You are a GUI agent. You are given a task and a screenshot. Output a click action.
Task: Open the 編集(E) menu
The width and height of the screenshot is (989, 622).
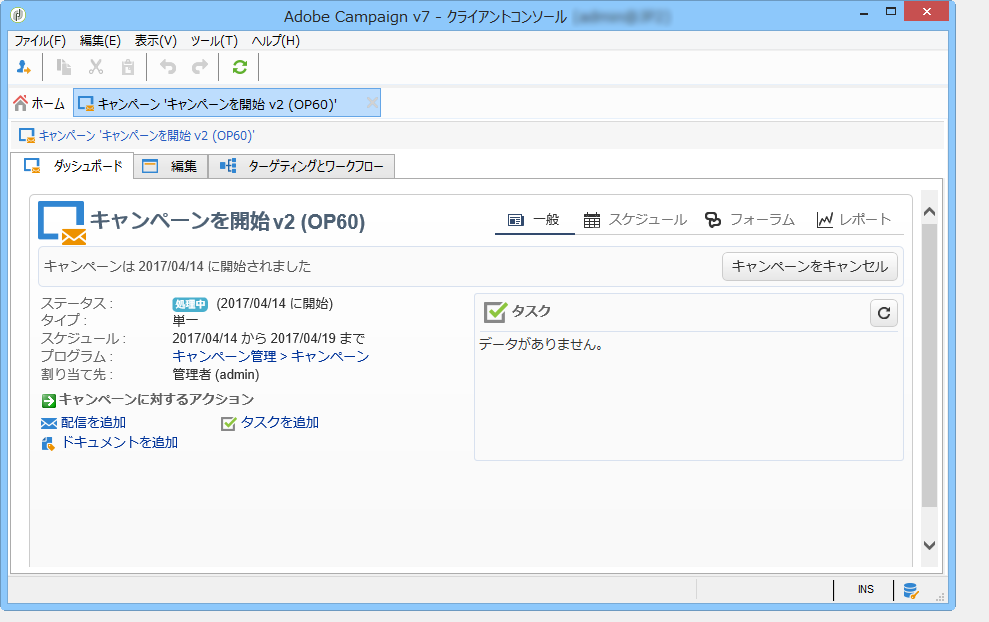[x=100, y=41]
